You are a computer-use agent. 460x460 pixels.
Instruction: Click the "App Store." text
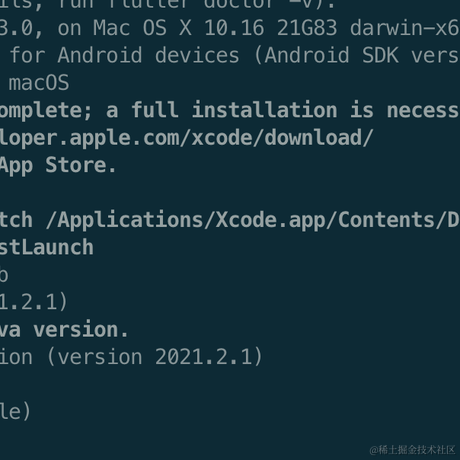(x=58, y=166)
